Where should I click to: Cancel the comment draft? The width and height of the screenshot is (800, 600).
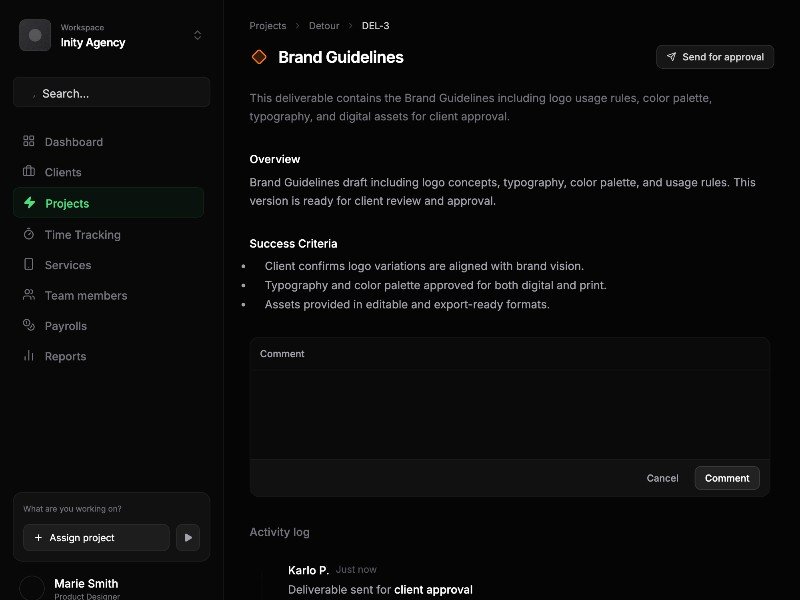coord(662,478)
